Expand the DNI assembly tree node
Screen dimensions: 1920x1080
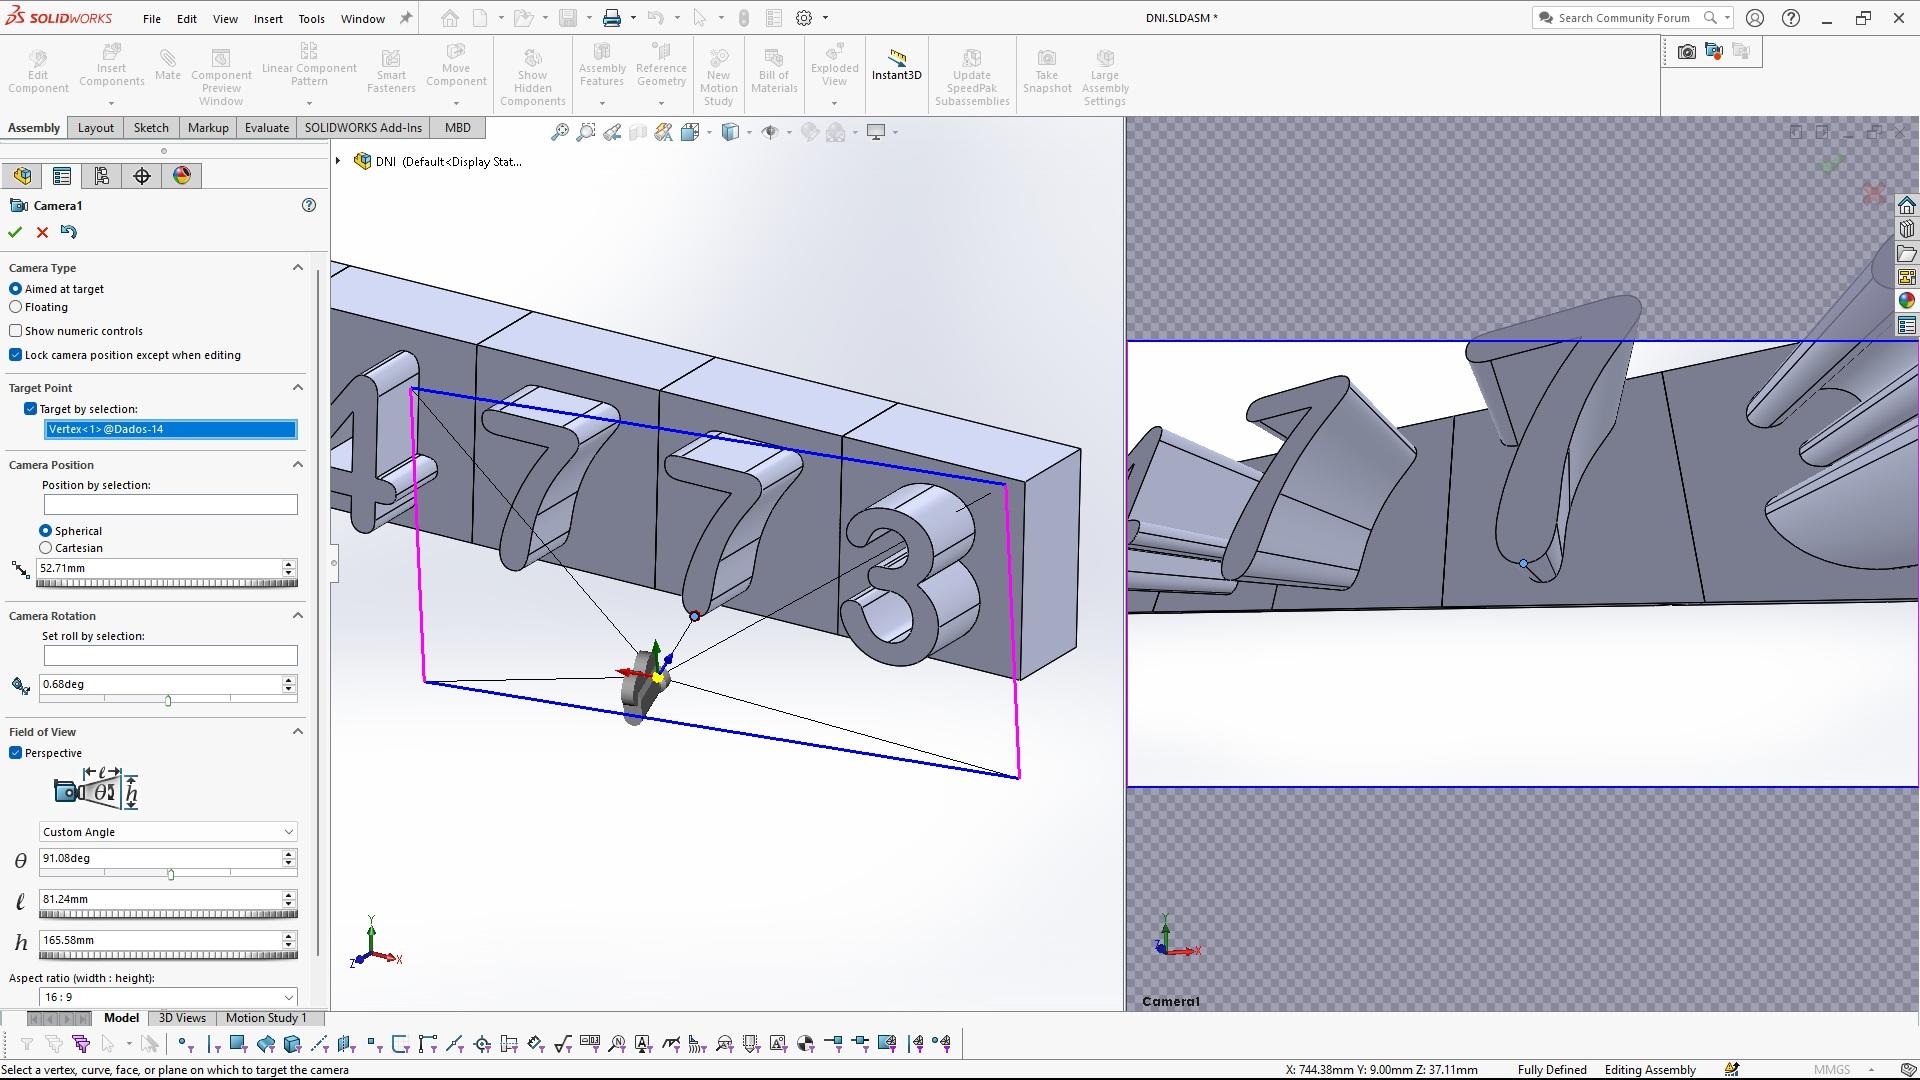coord(338,161)
